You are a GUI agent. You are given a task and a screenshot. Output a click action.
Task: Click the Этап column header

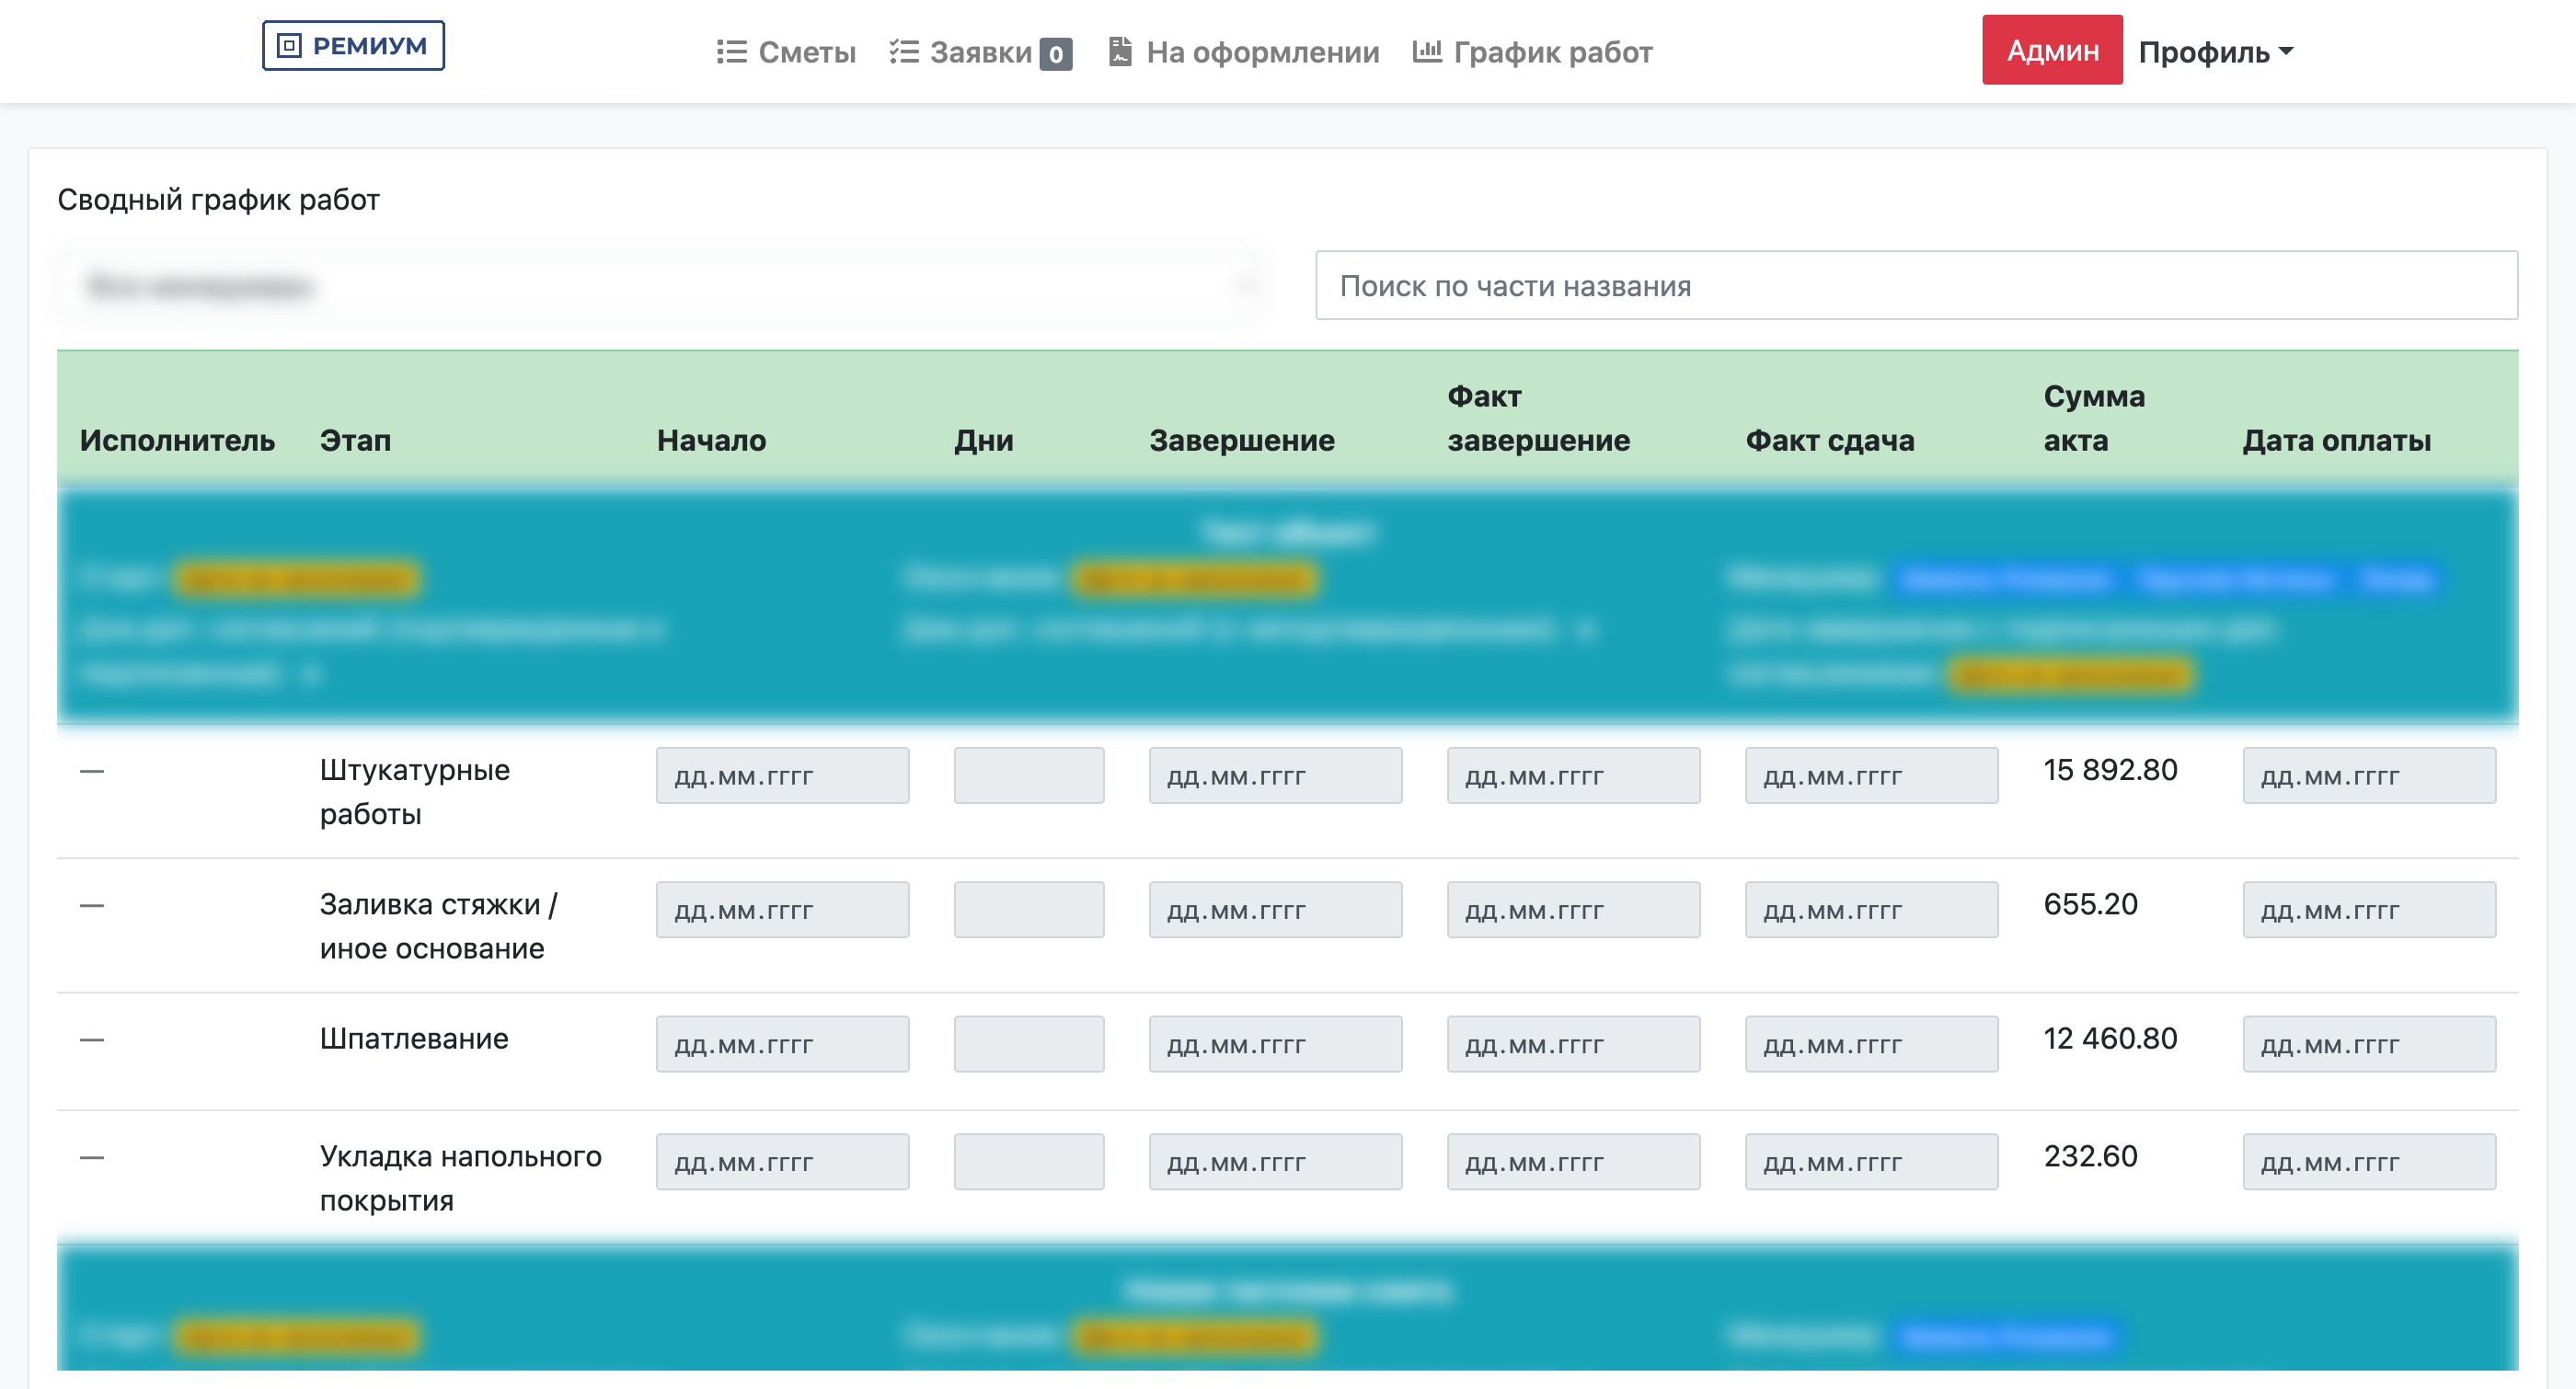(x=355, y=440)
